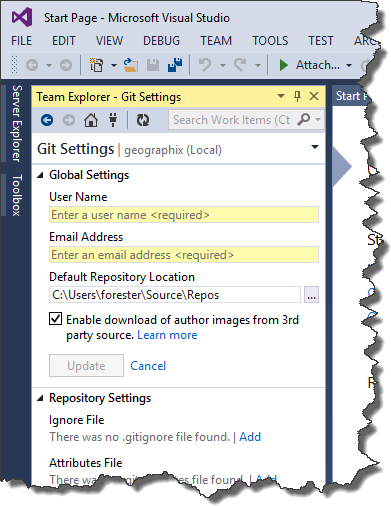Click the Open File folder icon
The height and width of the screenshot is (506, 391).
[131, 65]
